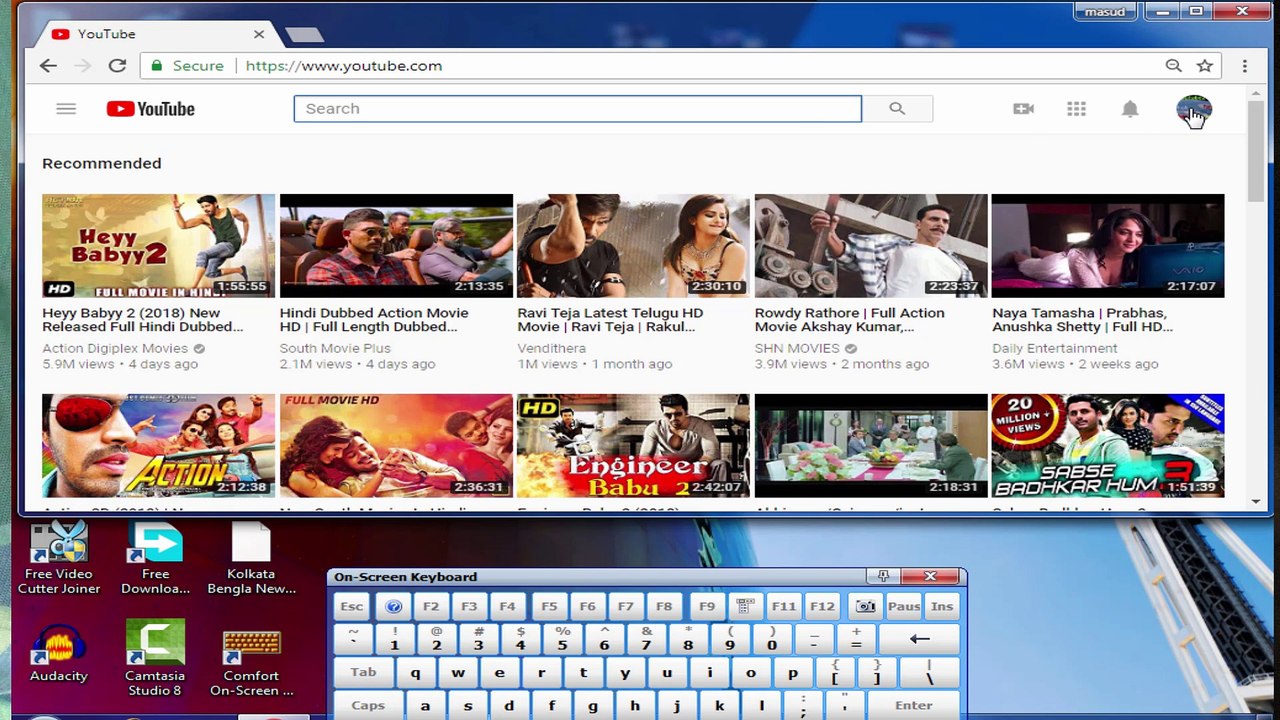Open the YouTube apps grid icon
1280x720 pixels.
click(1076, 109)
